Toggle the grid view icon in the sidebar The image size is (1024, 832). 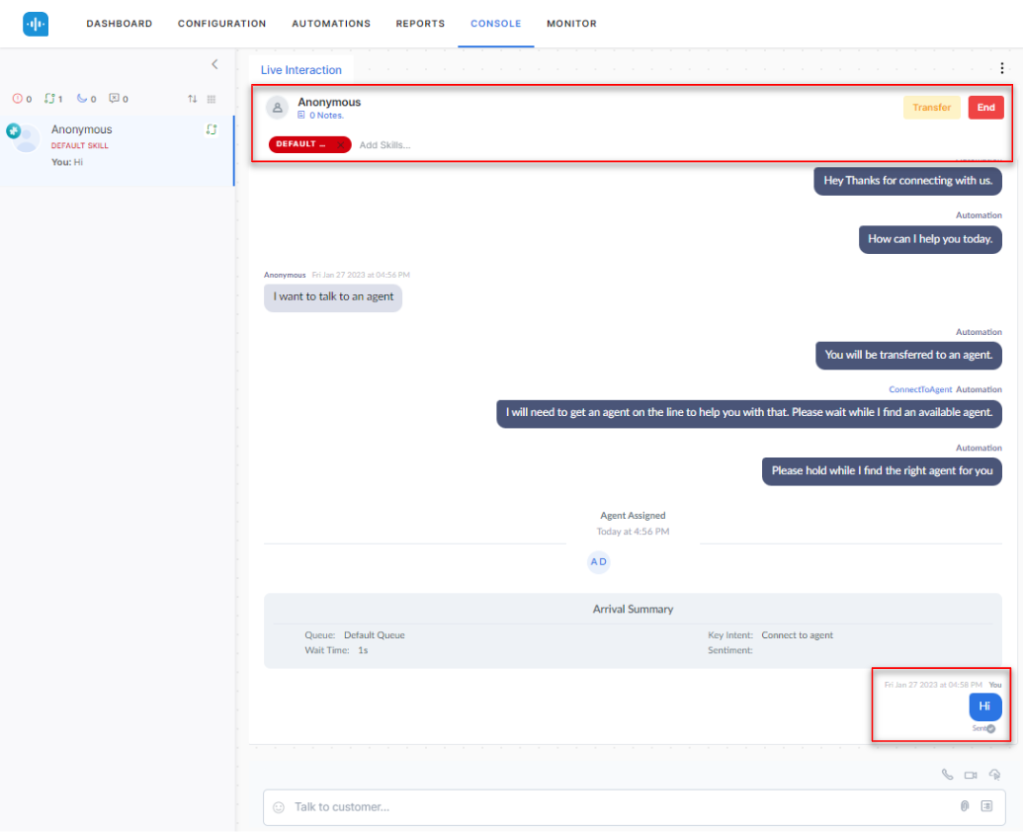[x=211, y=99]
